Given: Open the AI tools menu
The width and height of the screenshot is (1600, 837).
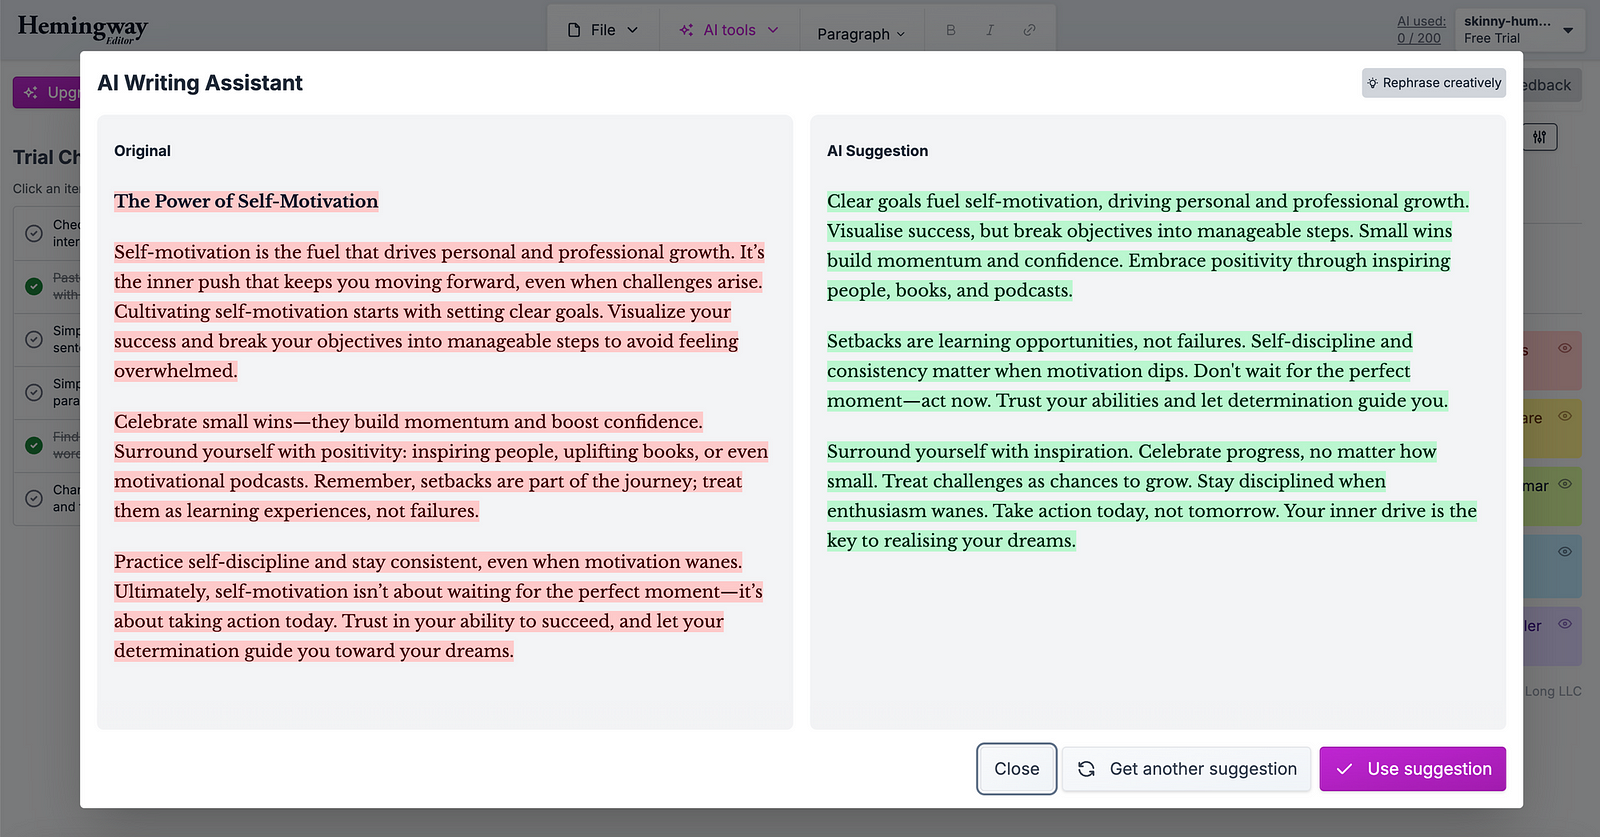Looking at the screenshot, I should [x=729, y=30].
